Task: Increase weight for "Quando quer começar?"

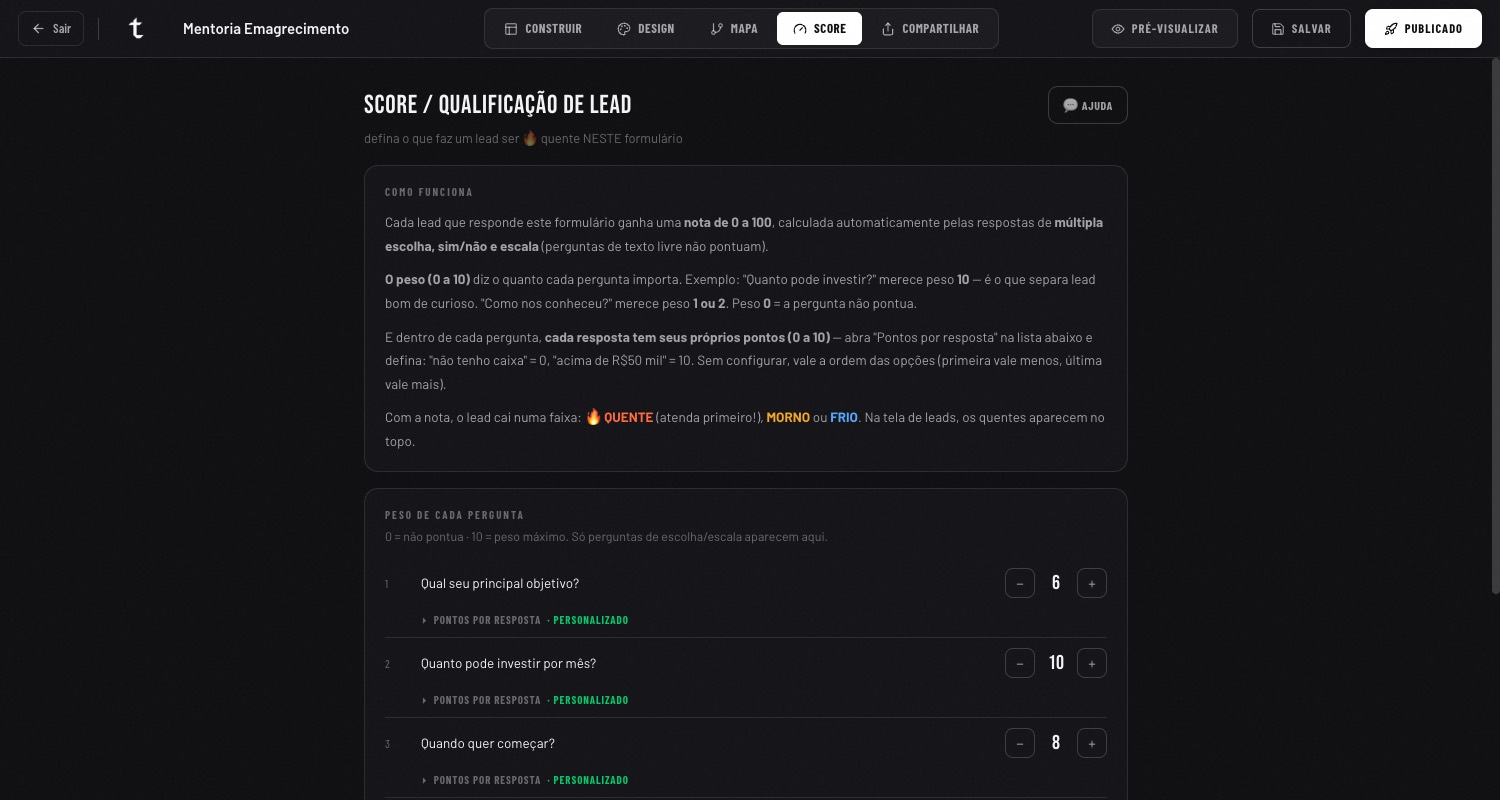Action: click(1092, 743)
